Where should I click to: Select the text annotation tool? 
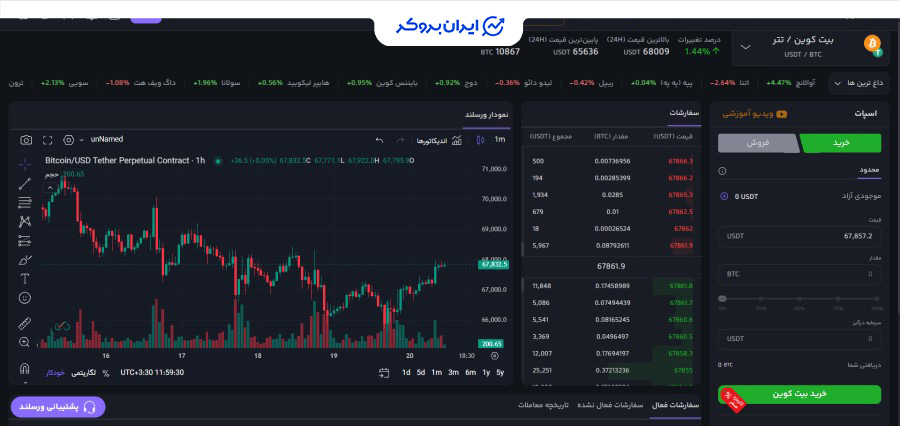click(25, 279)
